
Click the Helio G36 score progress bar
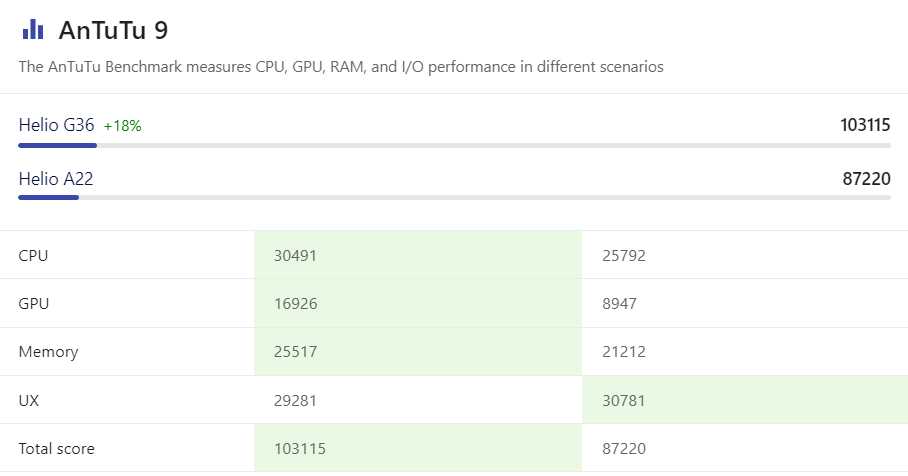[454, 145]
